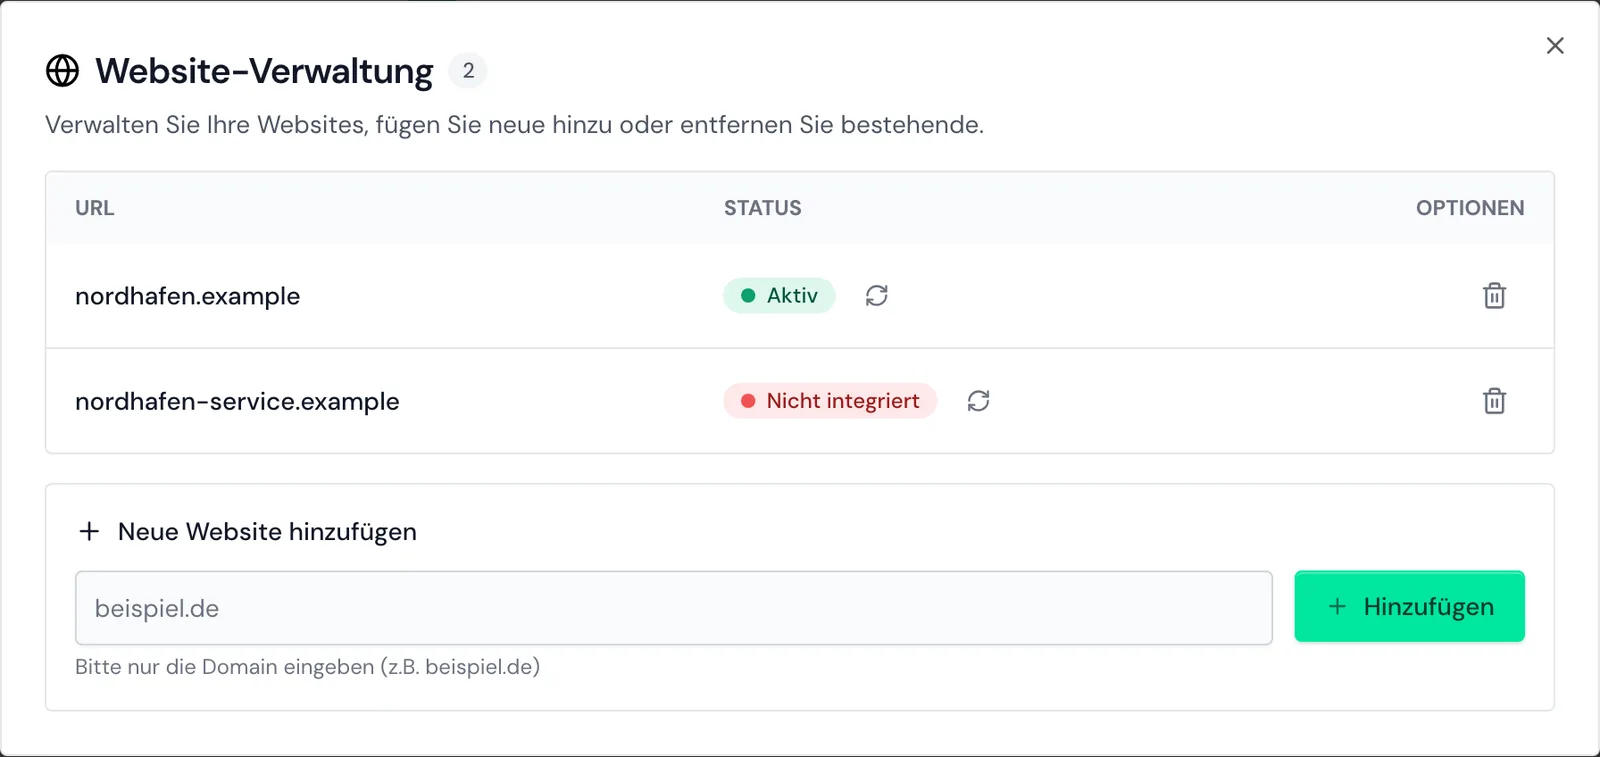Click the Hinzufügen button

[1409, 606]
